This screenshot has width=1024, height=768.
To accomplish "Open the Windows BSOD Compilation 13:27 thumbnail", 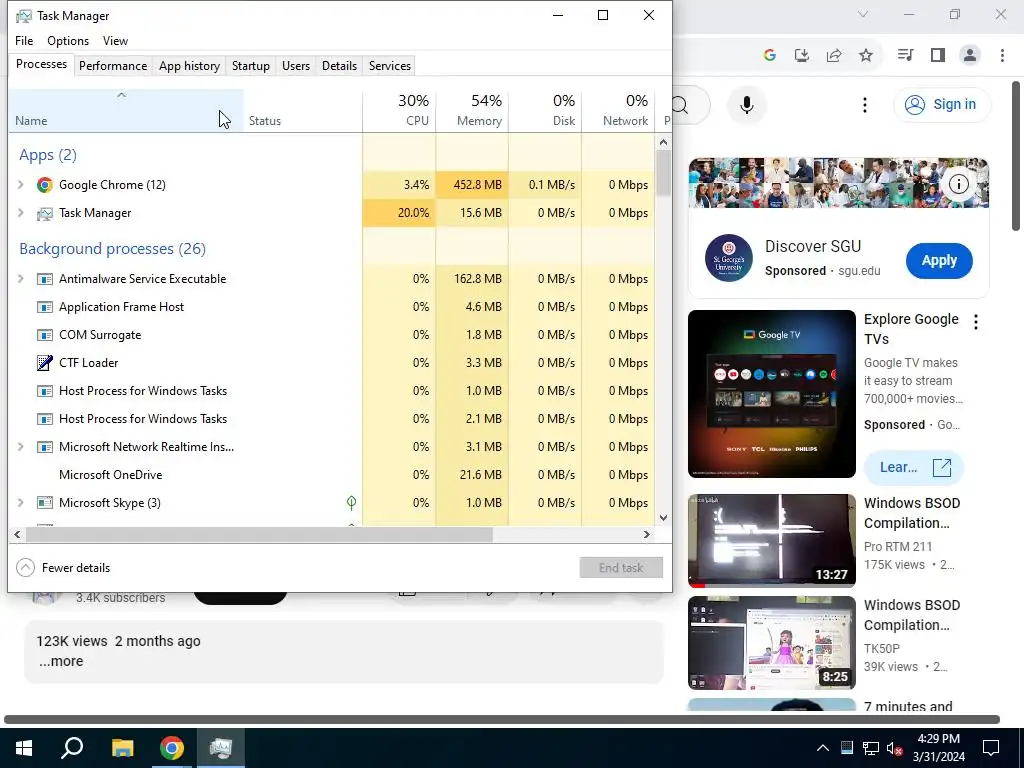I will (x=772, y=541).
